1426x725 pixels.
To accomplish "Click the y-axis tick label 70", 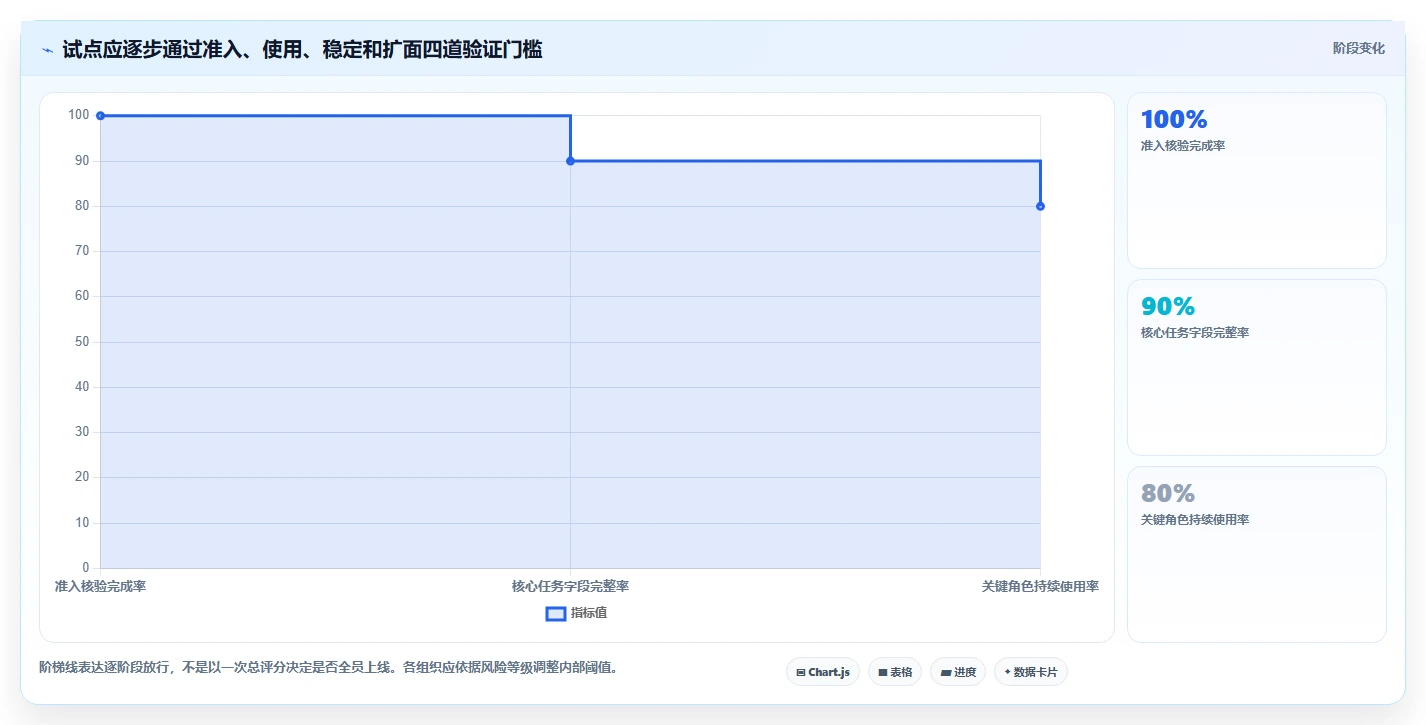I will pyautogui.click(x=82, y=251).
